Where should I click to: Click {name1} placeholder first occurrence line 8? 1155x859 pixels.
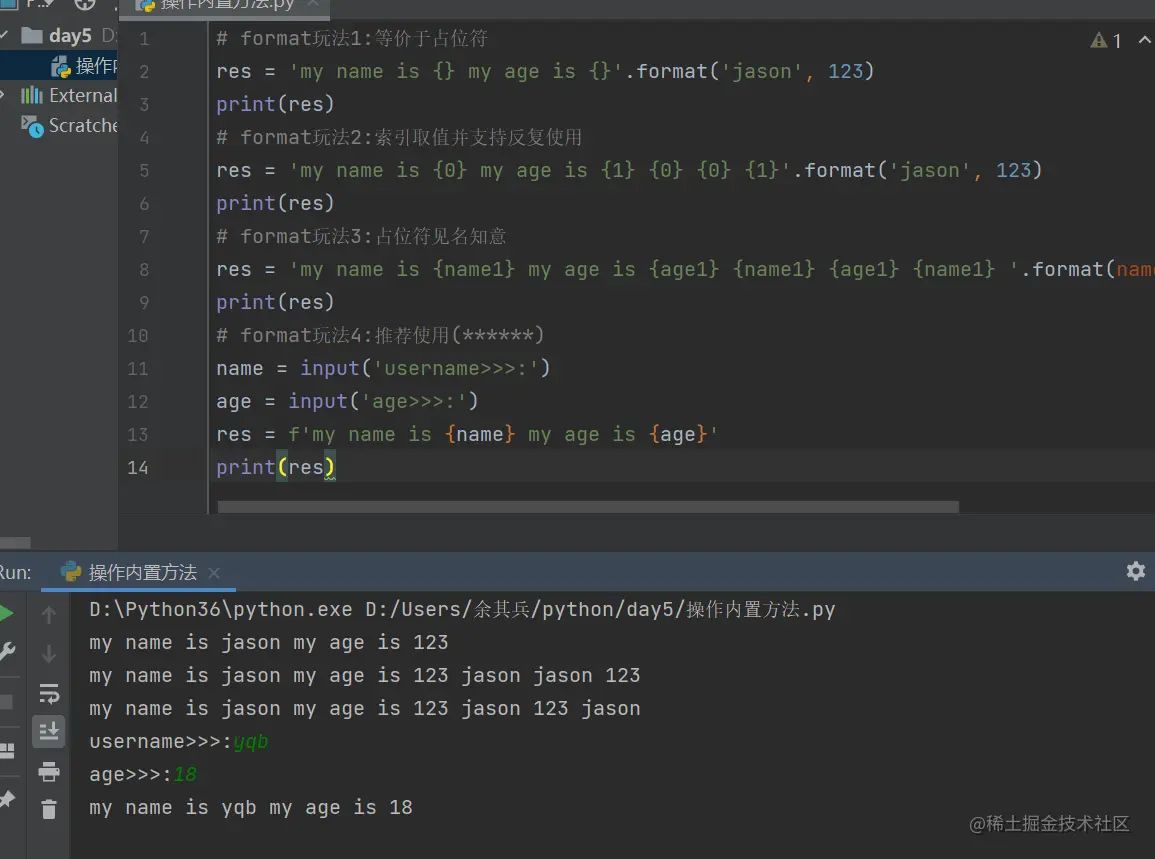tap(474, 270)
